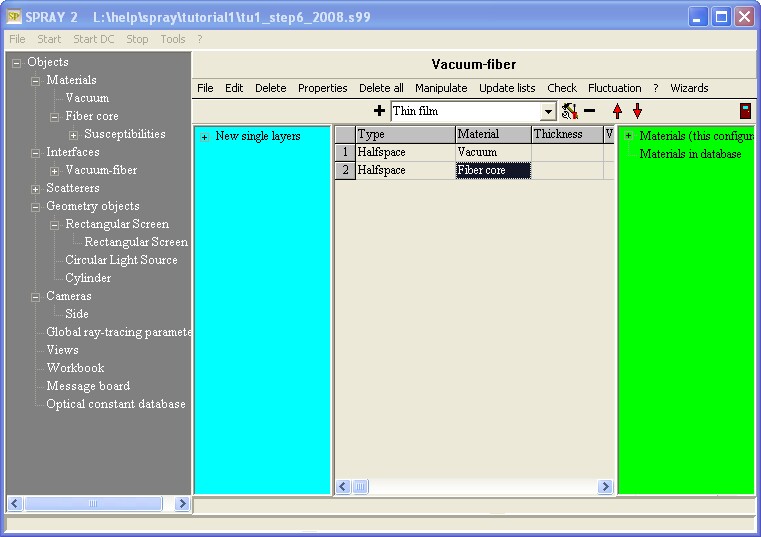Expand Materials (this configuration) in green panel
The image size is (761, 537).
[628, 137]
